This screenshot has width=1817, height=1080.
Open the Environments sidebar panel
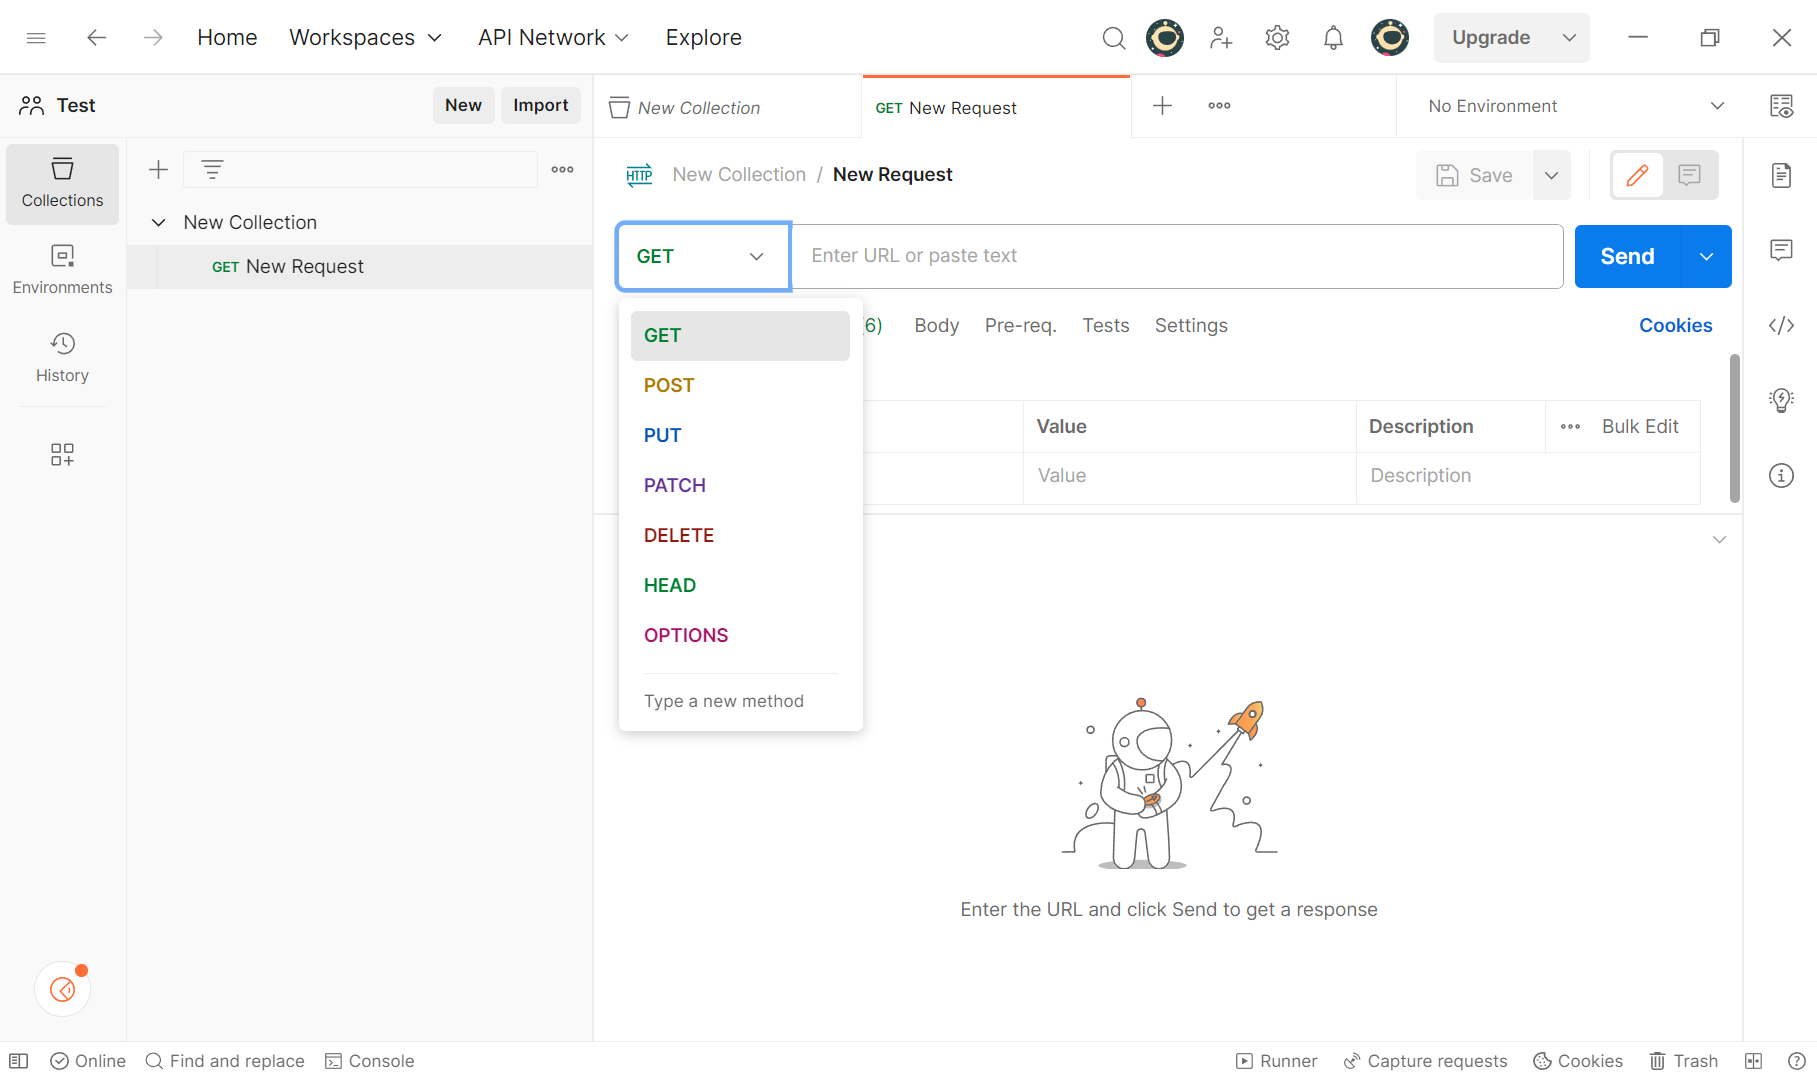point(62,271)
